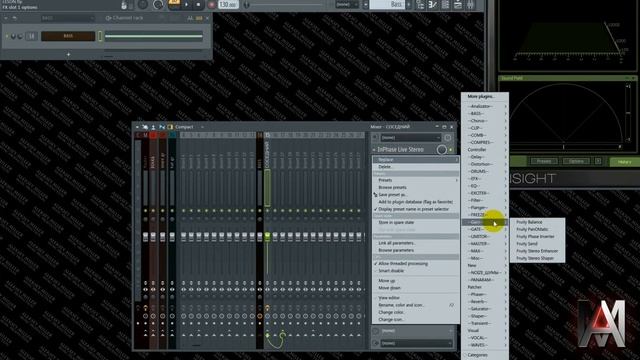Expand the COMPRES plugin category
The image size is (640, 360).
(485, 142)
